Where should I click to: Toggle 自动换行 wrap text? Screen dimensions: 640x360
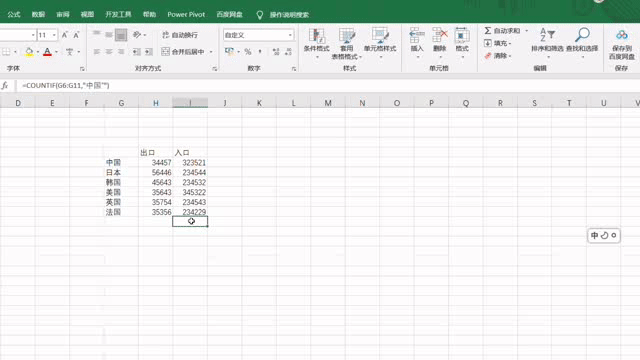(180, 35)
